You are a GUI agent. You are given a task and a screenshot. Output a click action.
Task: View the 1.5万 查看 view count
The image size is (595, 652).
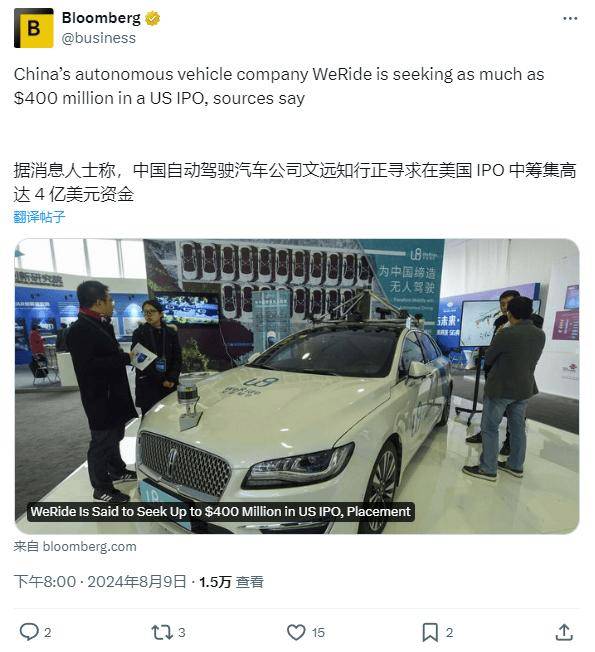pos(231,582)
